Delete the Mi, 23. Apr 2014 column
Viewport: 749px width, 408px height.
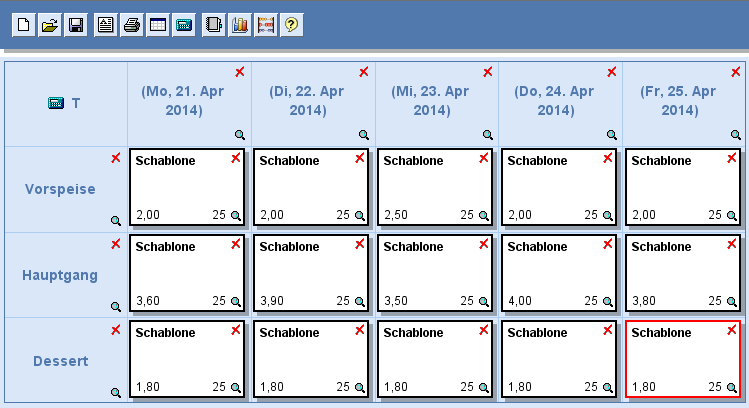point(488,72)
